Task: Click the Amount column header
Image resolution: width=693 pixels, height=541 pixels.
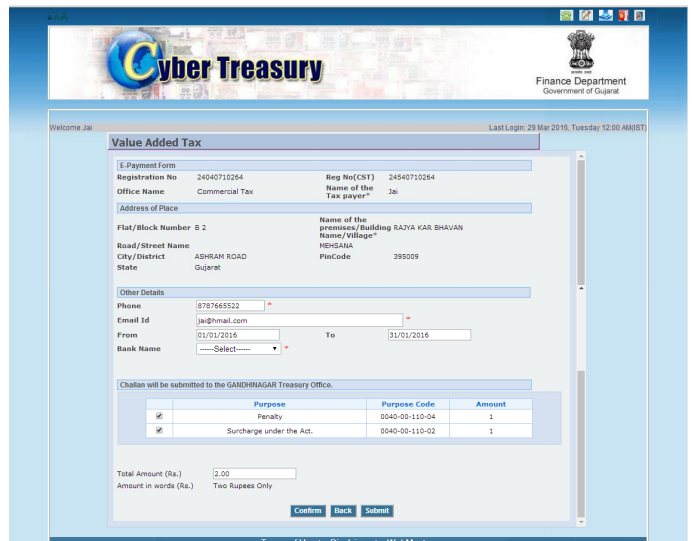Action: [491, 404]
